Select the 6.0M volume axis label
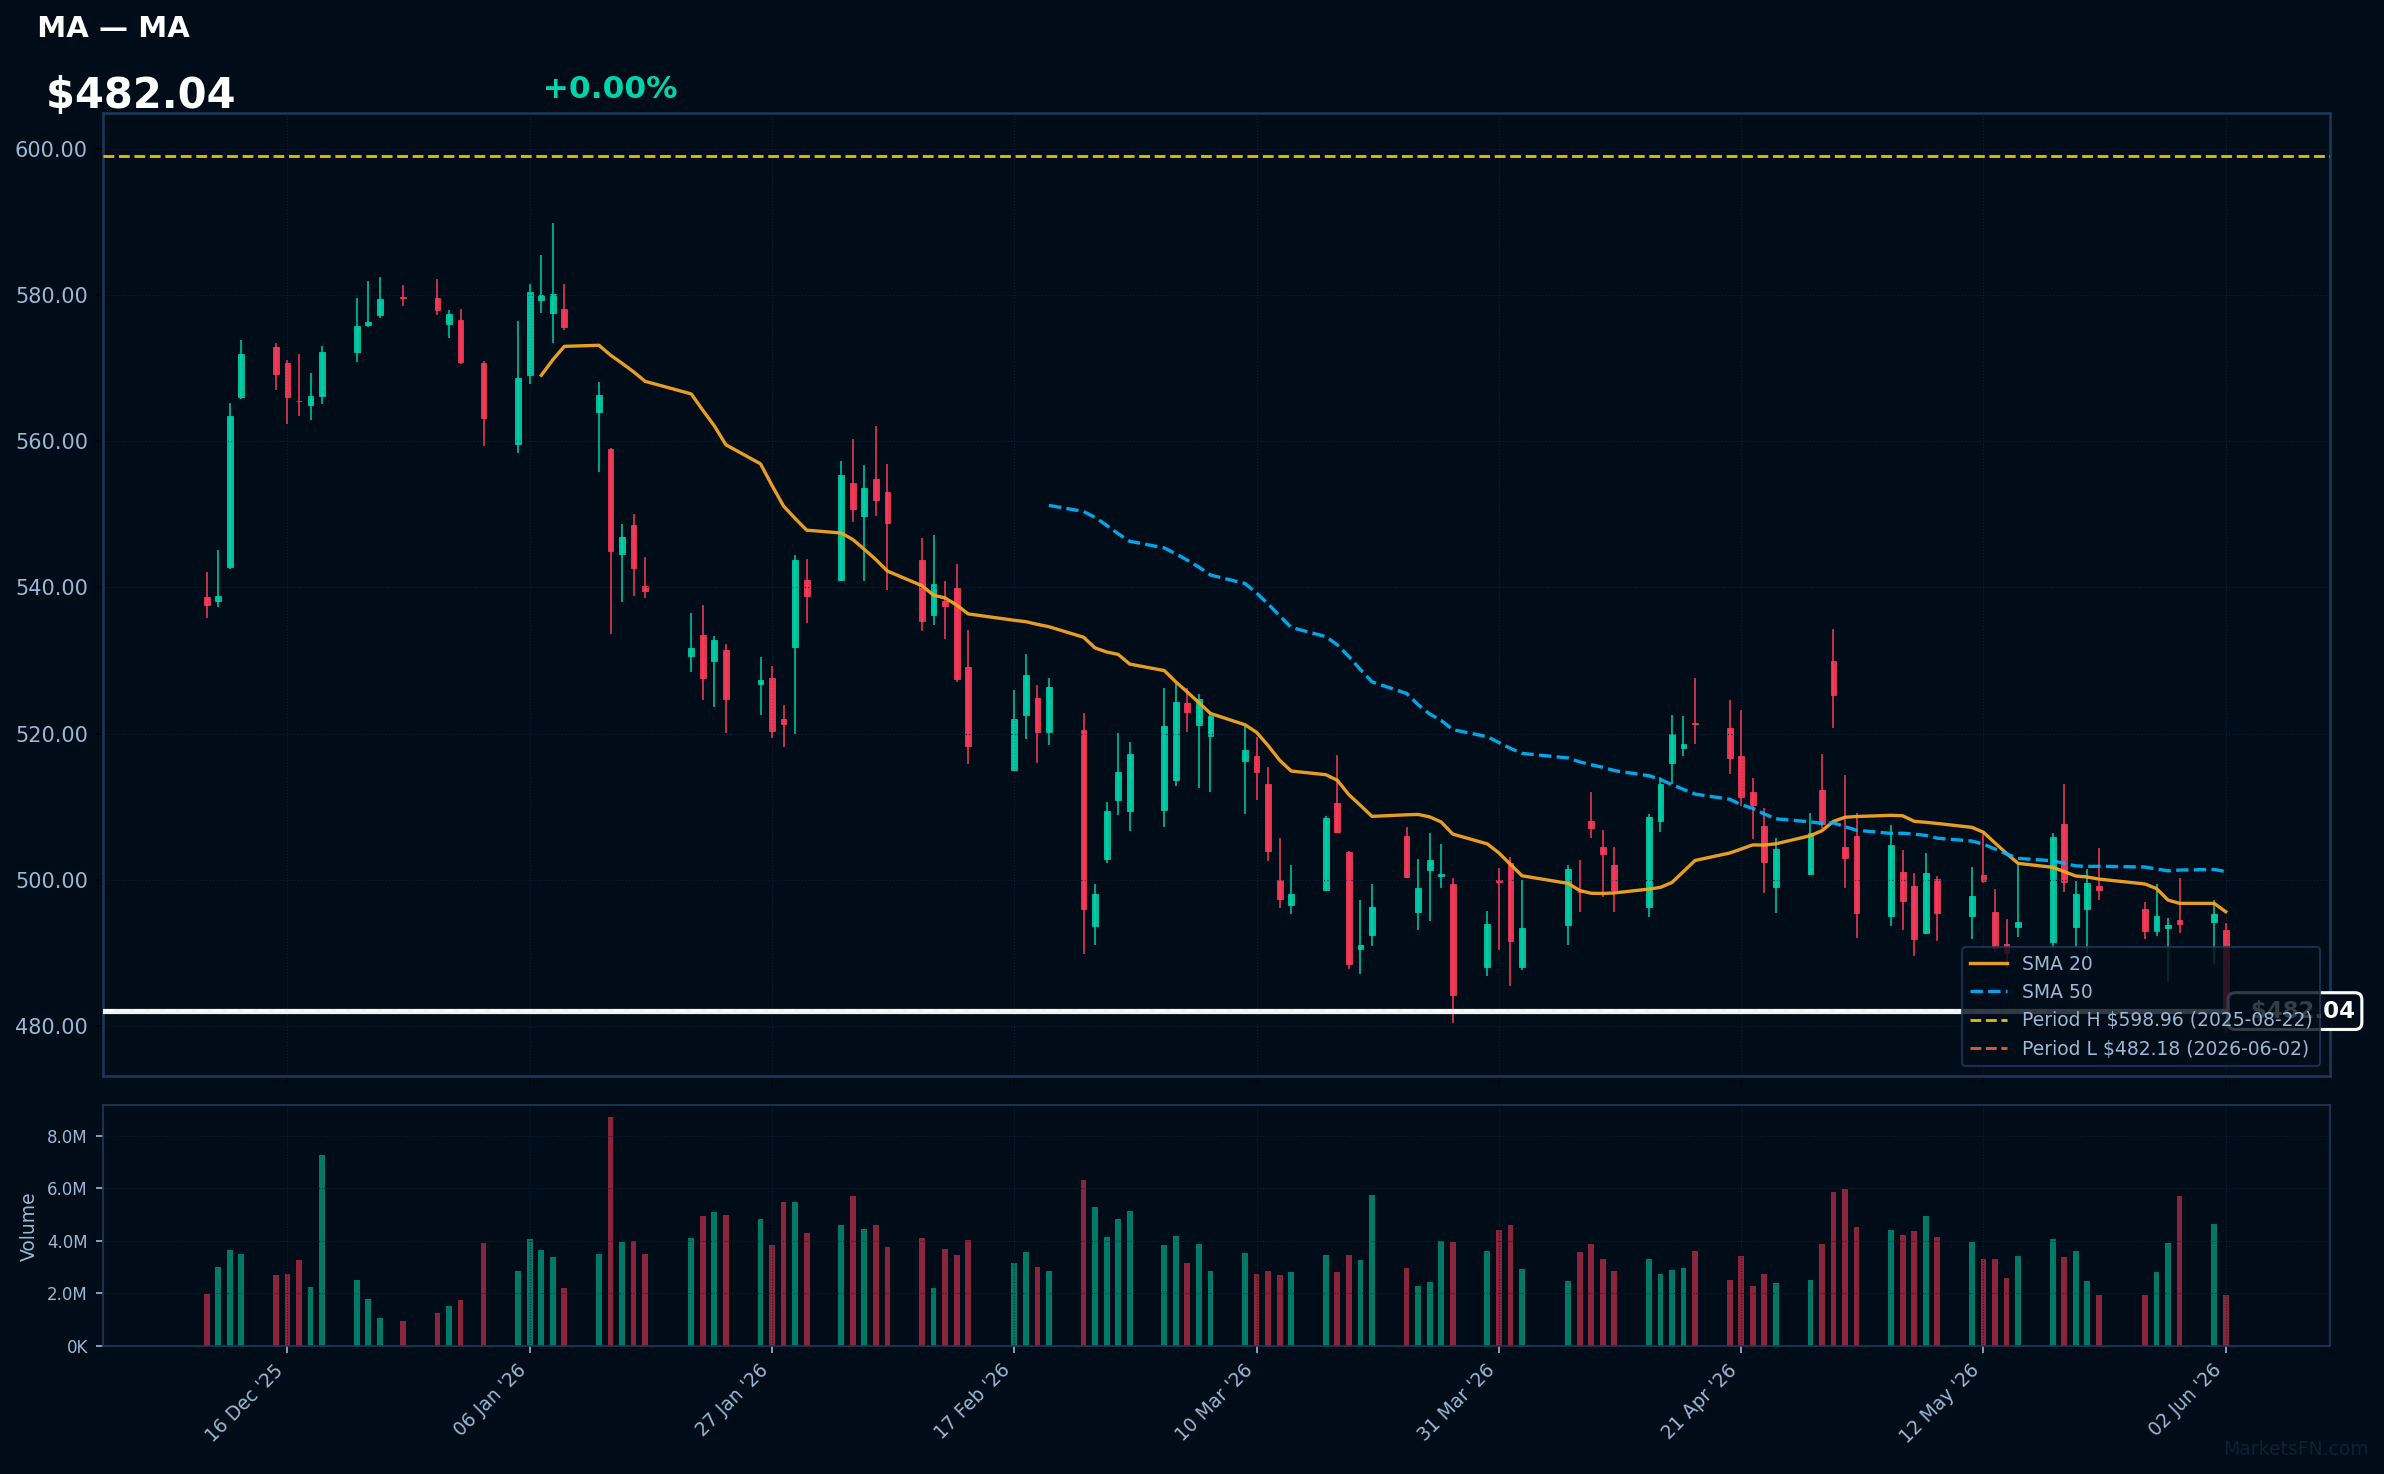Screen dimensions: 2384x1474 pyautogui.click(x=67, y=1189)
